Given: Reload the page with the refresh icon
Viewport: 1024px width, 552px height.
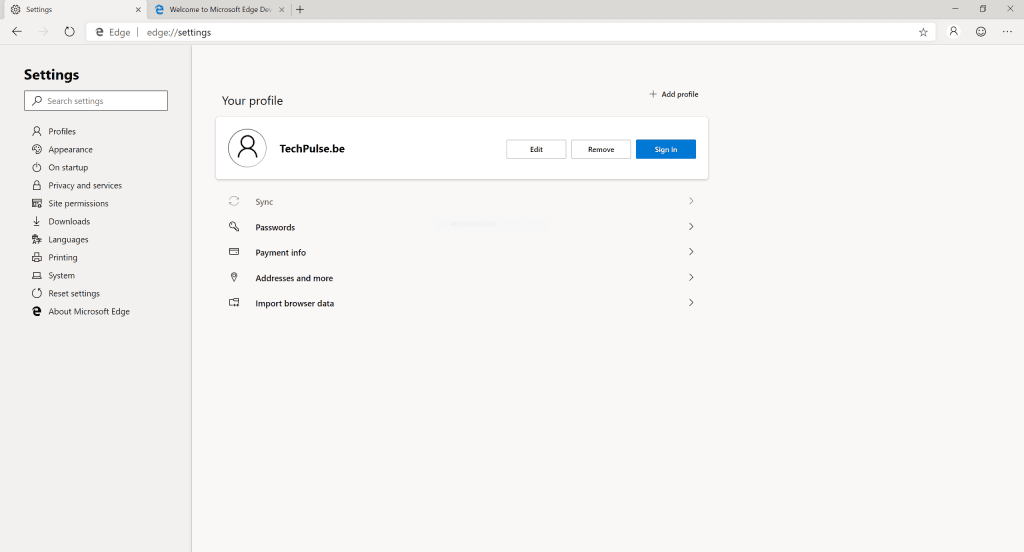Looking at the screenshot, I should pos(69,32).
